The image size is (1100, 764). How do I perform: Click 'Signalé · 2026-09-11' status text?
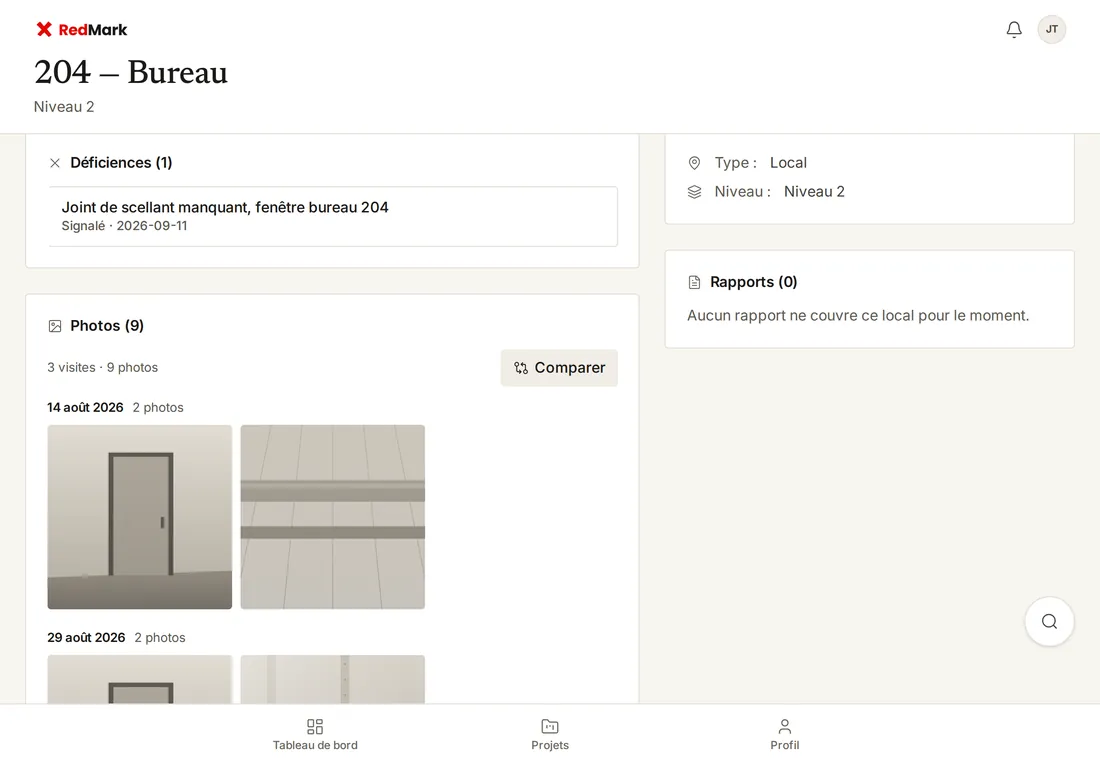124,226
